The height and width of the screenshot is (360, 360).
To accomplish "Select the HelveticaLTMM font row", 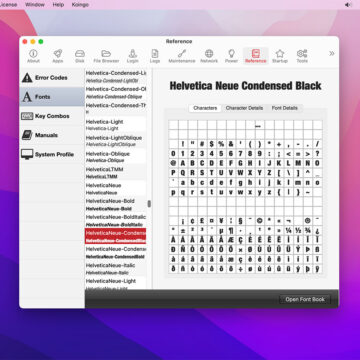I will click(116, 173).
